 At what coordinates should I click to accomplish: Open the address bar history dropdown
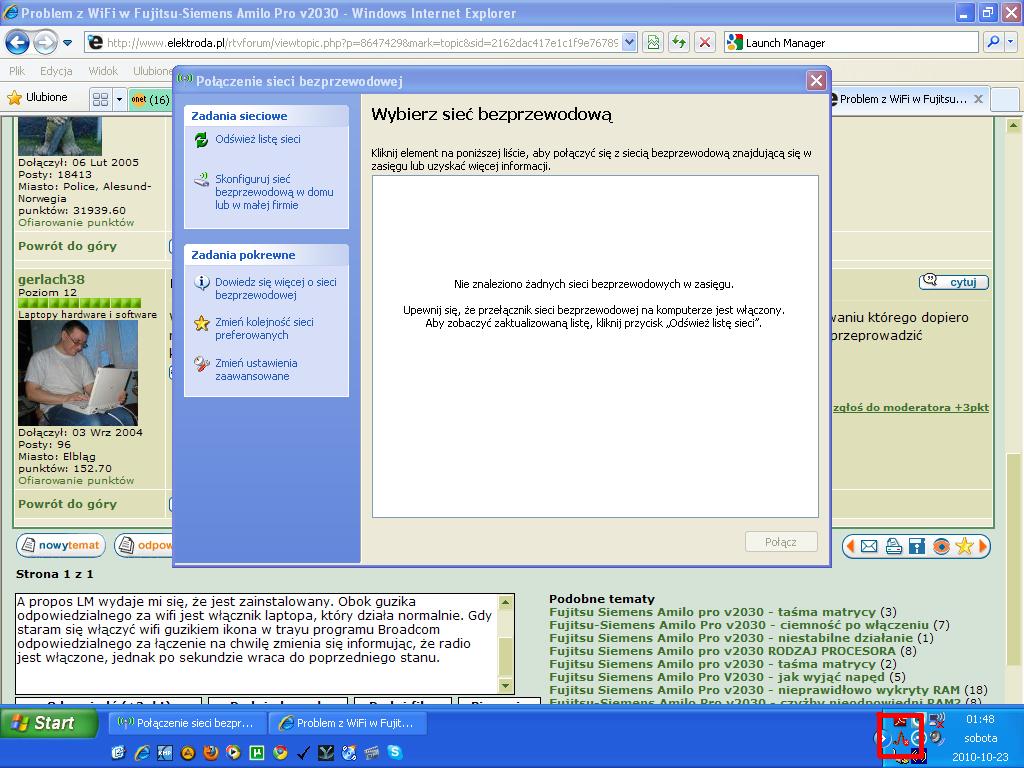pyautogui.click(x=630, y=42)
